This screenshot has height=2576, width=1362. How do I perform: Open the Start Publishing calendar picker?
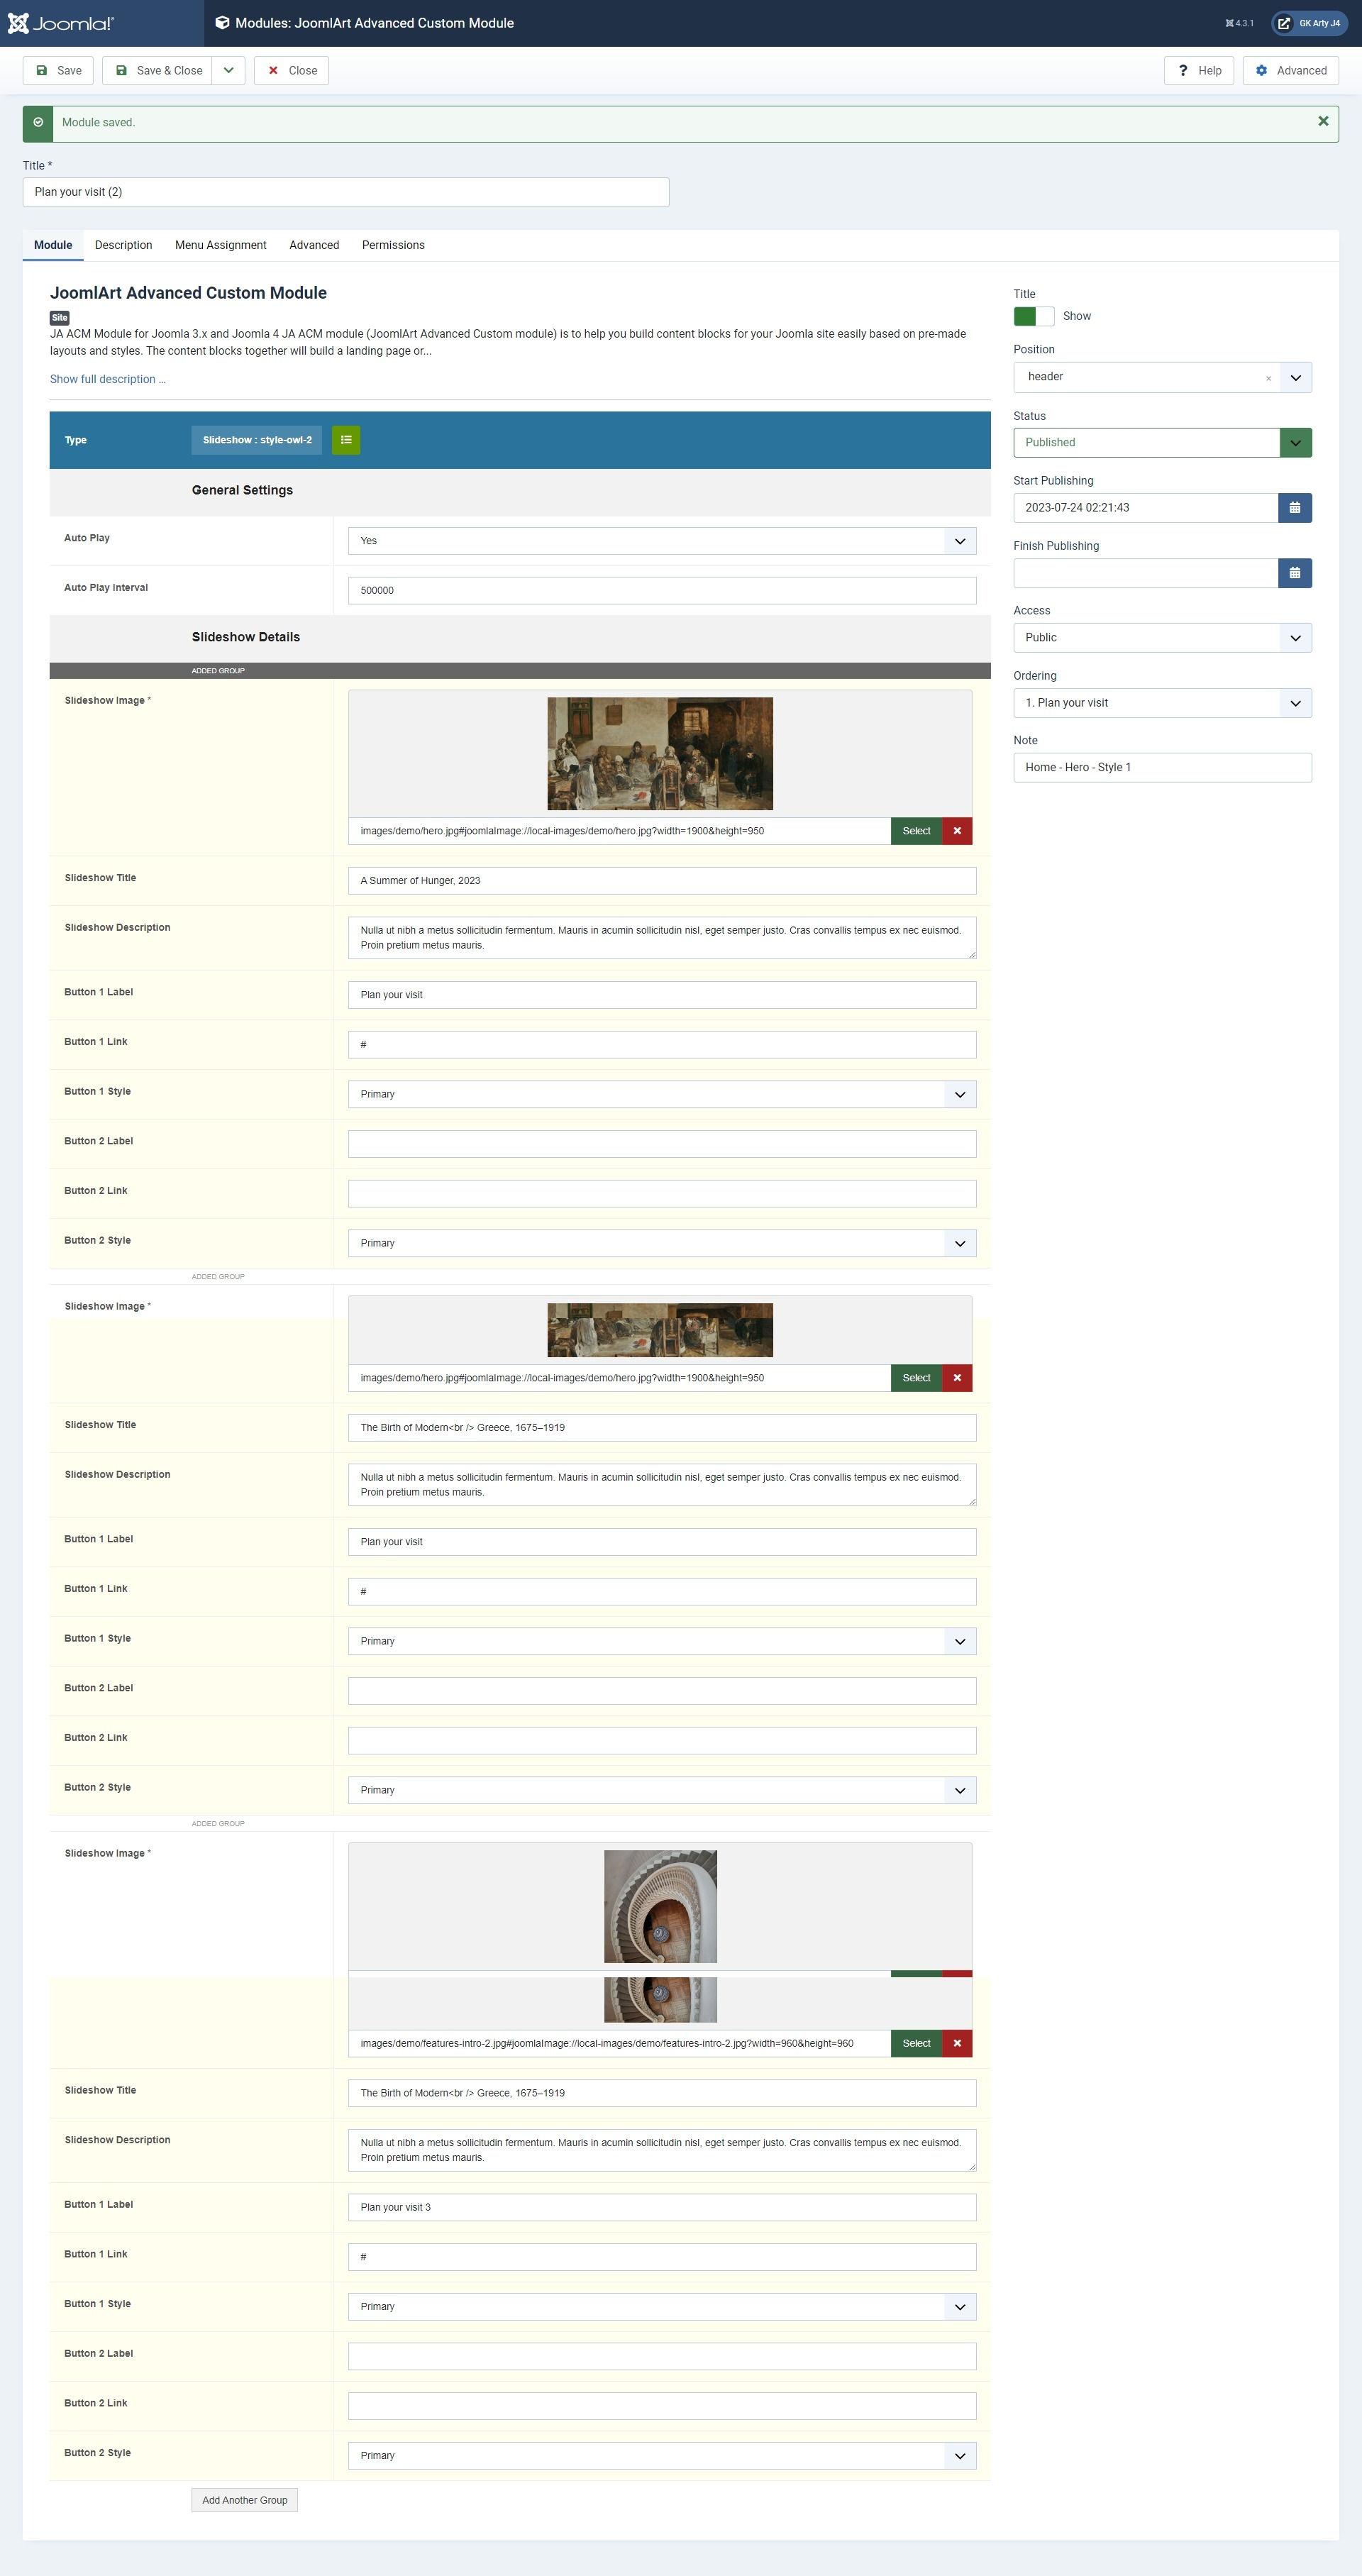1294,508
